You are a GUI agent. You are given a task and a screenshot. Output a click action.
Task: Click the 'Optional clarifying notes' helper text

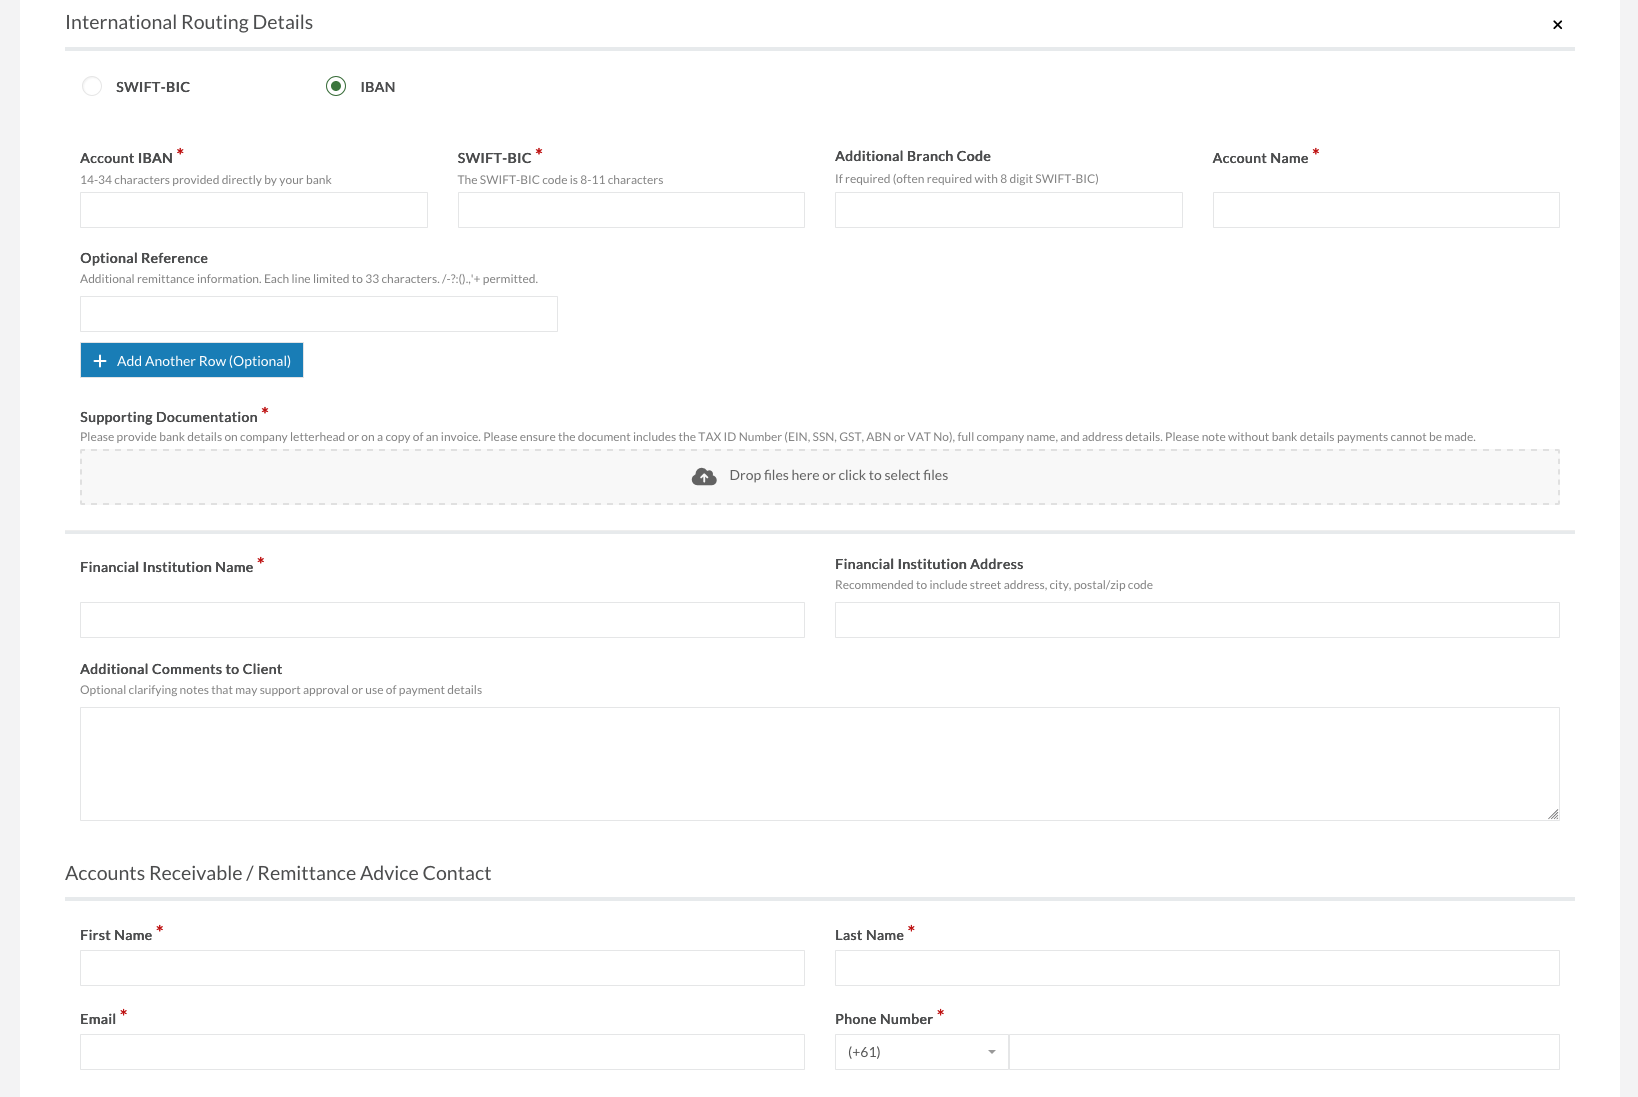click(x=281, y=690)
